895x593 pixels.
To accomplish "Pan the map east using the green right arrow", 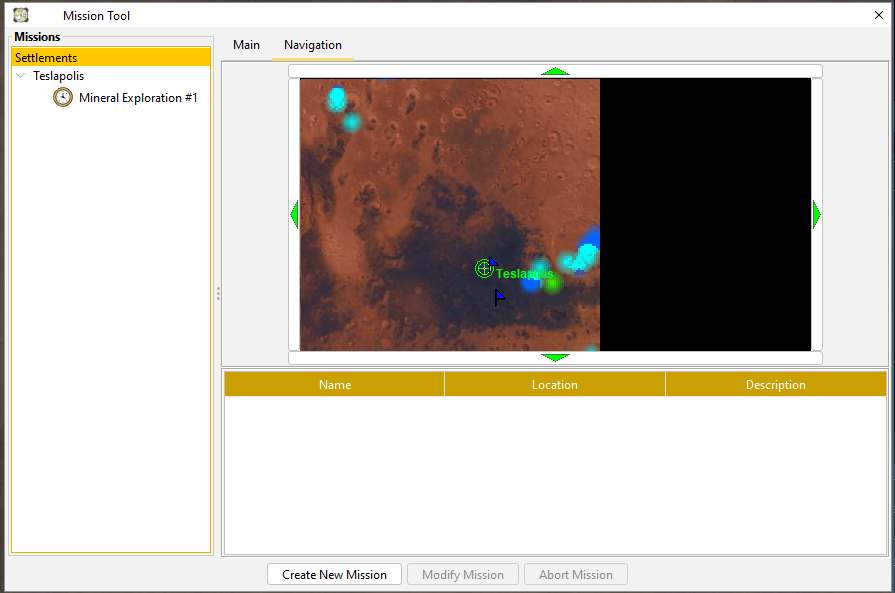I will click(x=816, y=213).
